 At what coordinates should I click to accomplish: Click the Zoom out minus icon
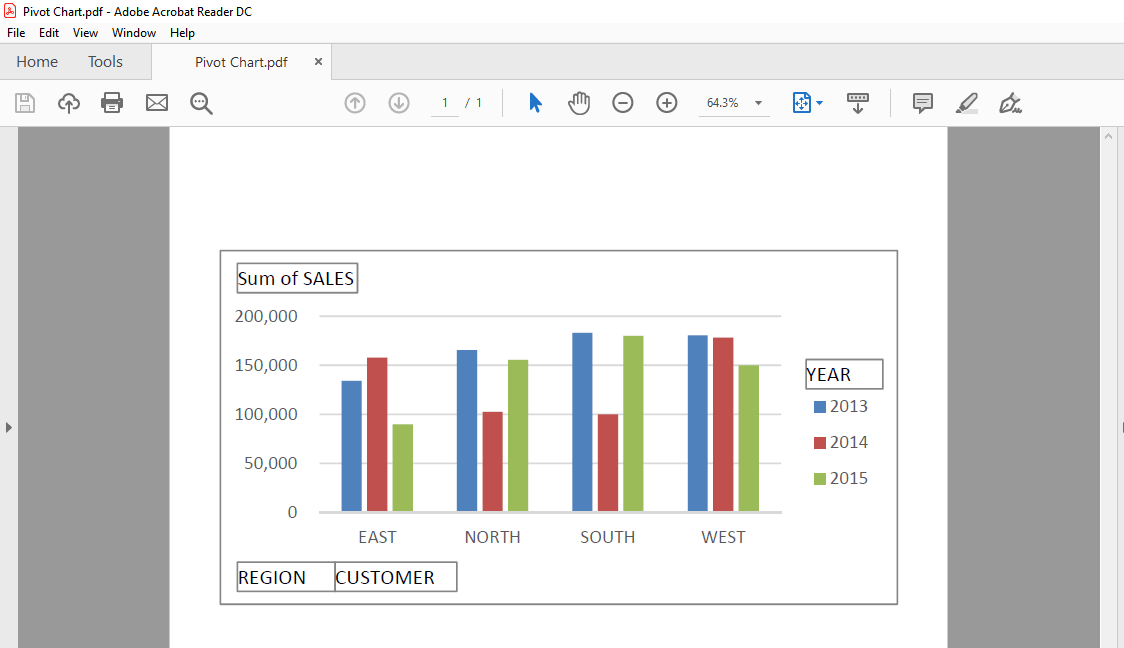coord(623,103)
